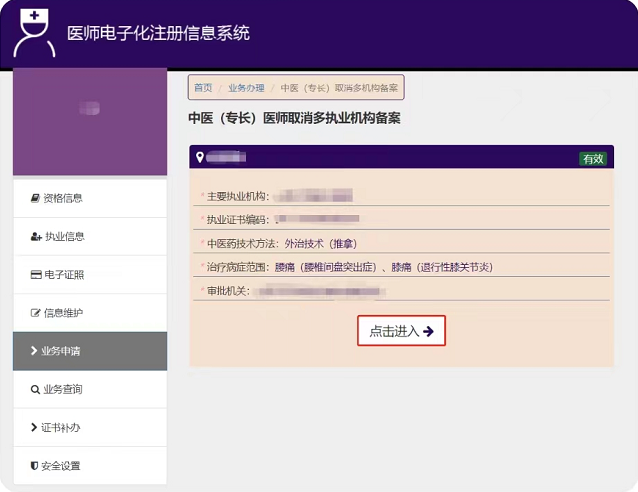Click the book icon beside 资格信息
The width and height of the screenshot is (638, 492).
[35, 198]
